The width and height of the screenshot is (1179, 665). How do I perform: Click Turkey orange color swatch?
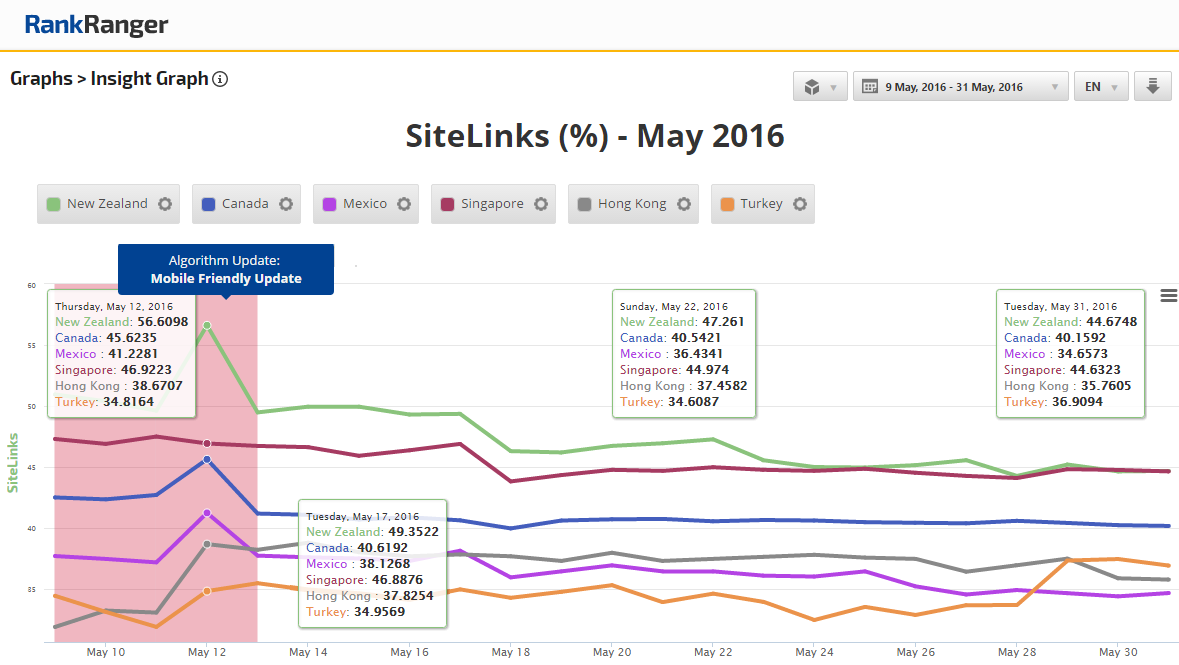[x=727, y=204]
